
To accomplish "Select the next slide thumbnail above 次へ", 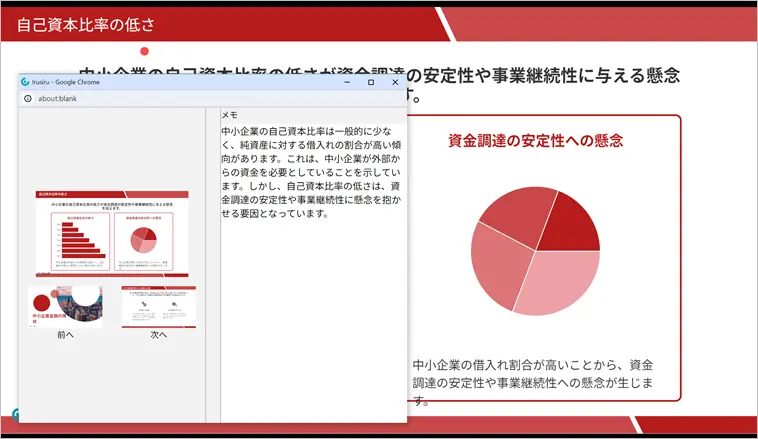I will [x=159, y=307].
